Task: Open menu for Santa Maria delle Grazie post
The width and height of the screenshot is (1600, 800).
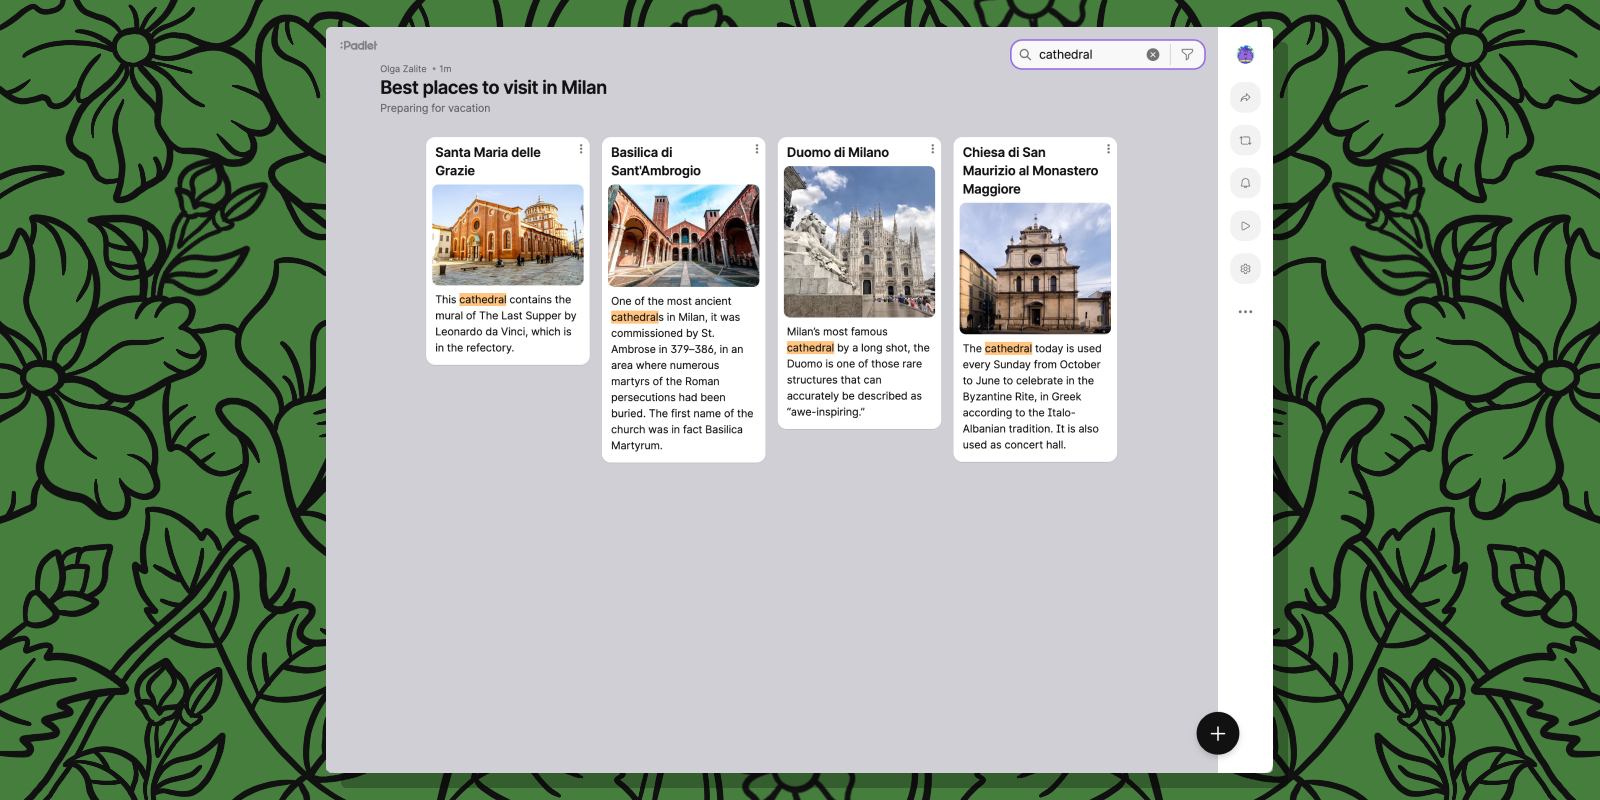Action: point(581,149)
